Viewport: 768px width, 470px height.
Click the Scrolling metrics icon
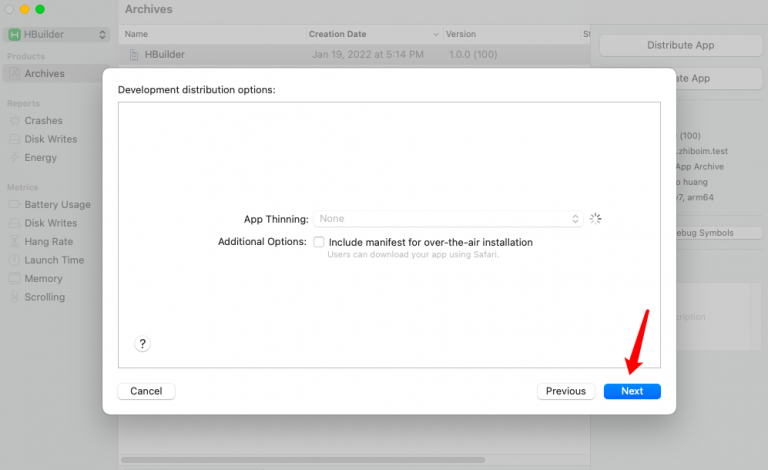pyautogui.click(x=15, y=297)
